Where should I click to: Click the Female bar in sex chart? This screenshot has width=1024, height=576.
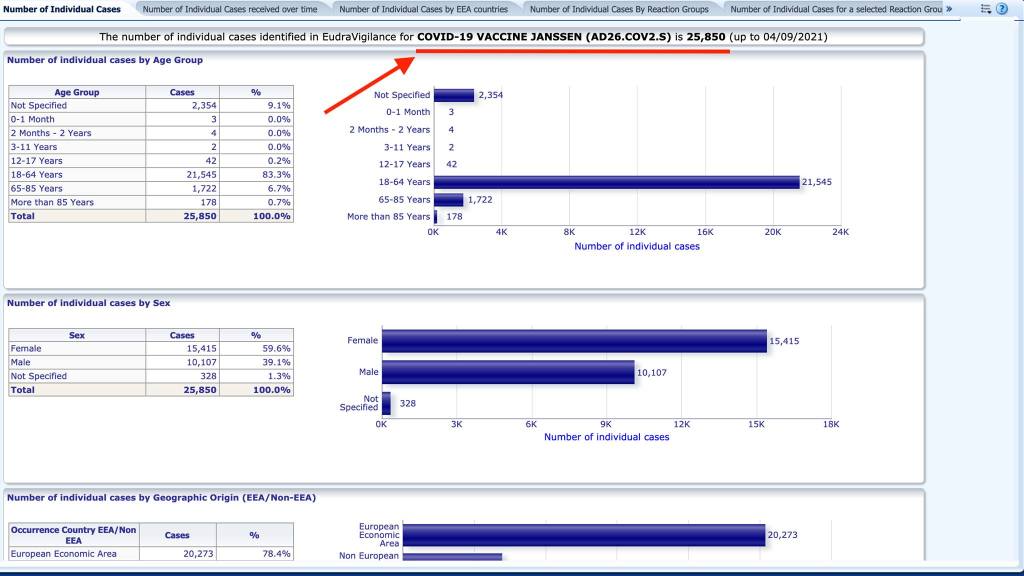click(x=574, y=341)
